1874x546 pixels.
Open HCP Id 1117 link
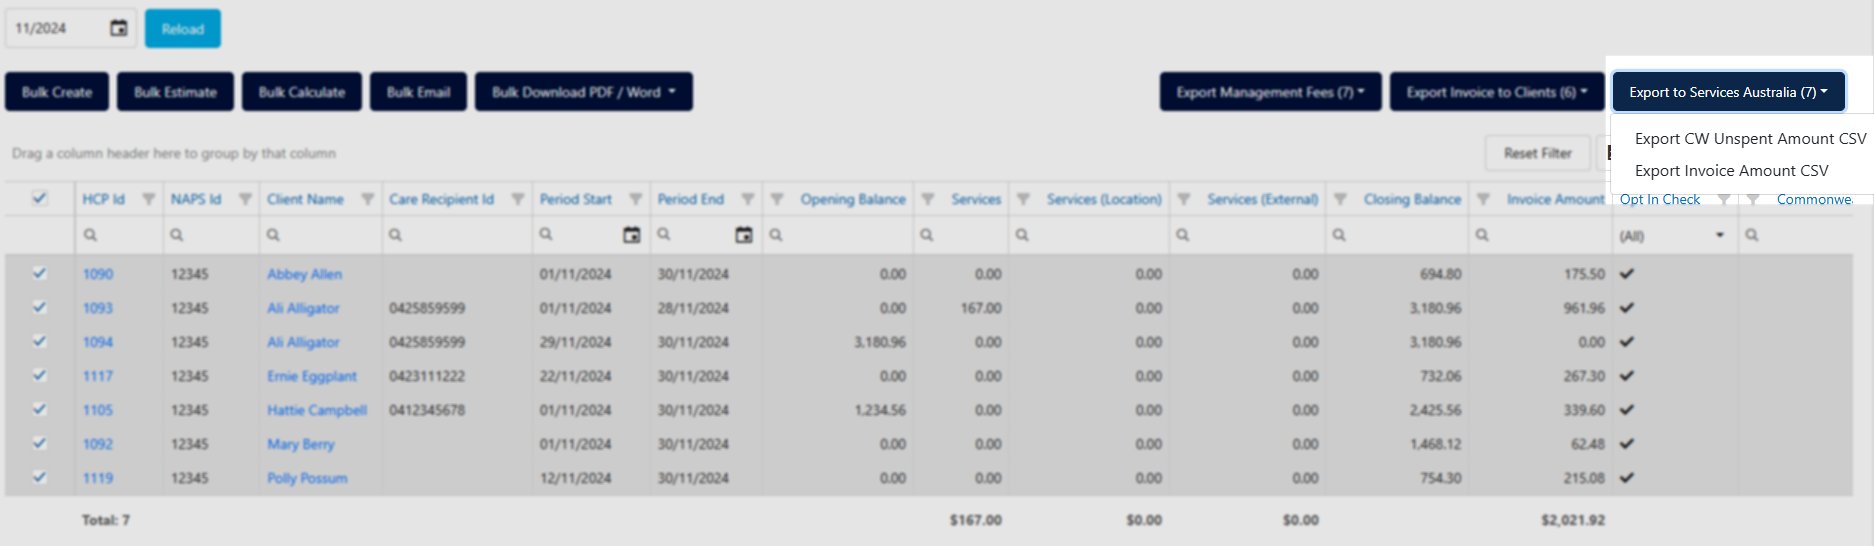98,376
